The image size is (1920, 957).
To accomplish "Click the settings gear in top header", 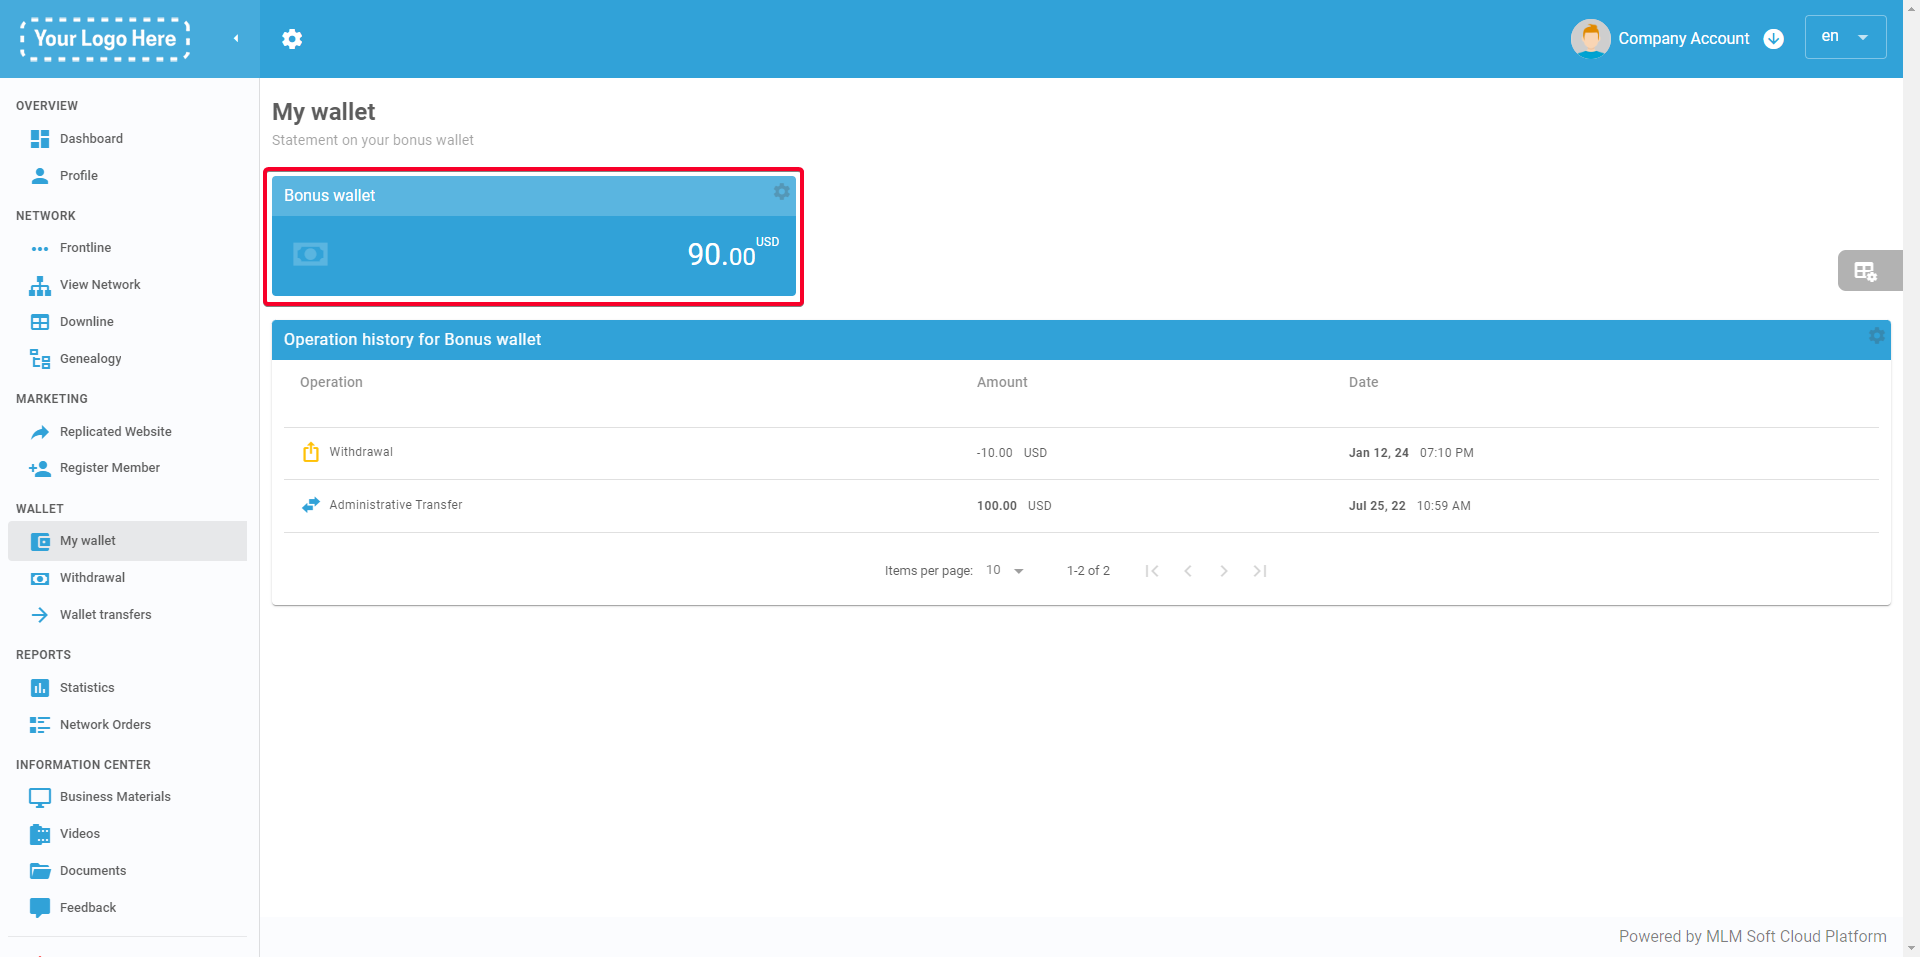I will pyautogui.click(x=292, y=39).
